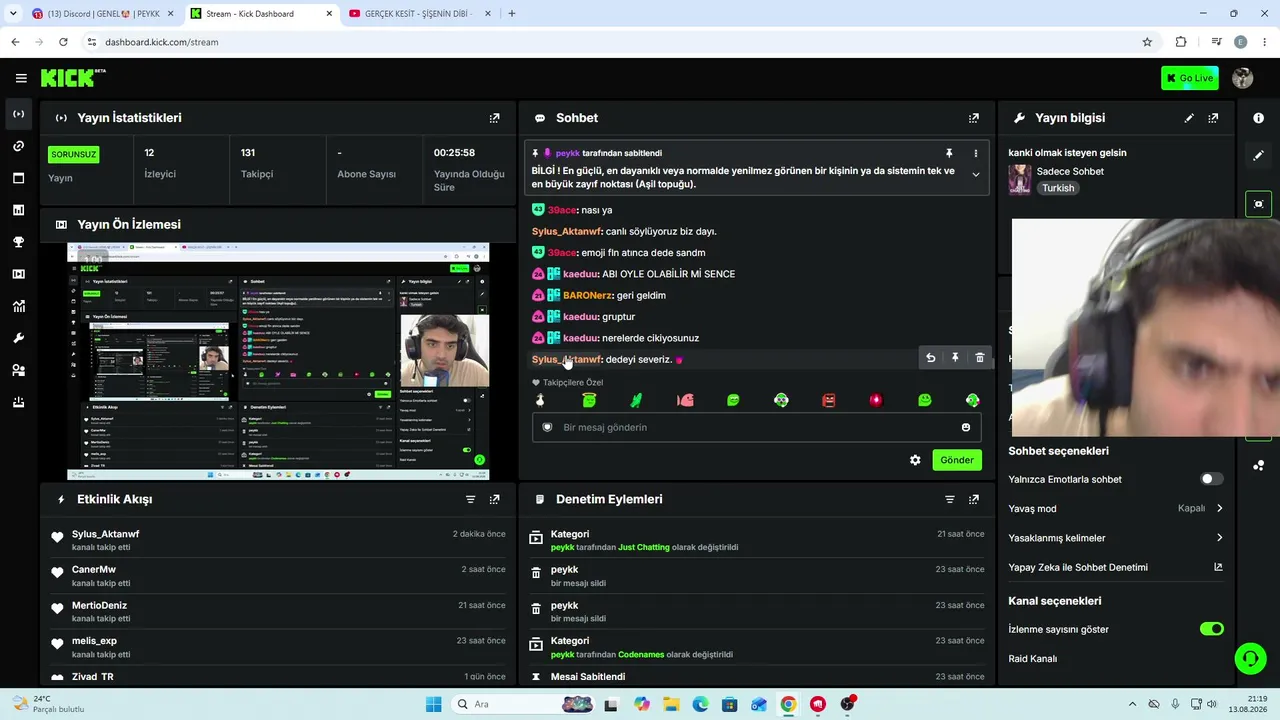Screen dimensions: 1280x720
Task: Pop out the Etkinlik Akışı panel
Action: [x=494, y=499]
